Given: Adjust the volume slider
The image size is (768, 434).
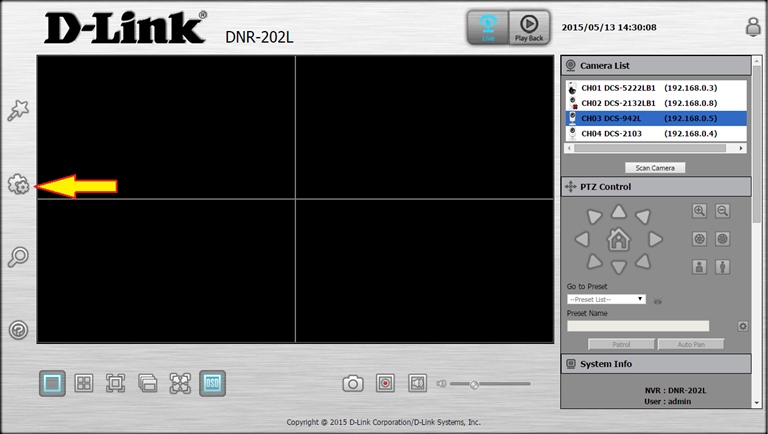Looking at the screenshot, I should coord(474,384).
